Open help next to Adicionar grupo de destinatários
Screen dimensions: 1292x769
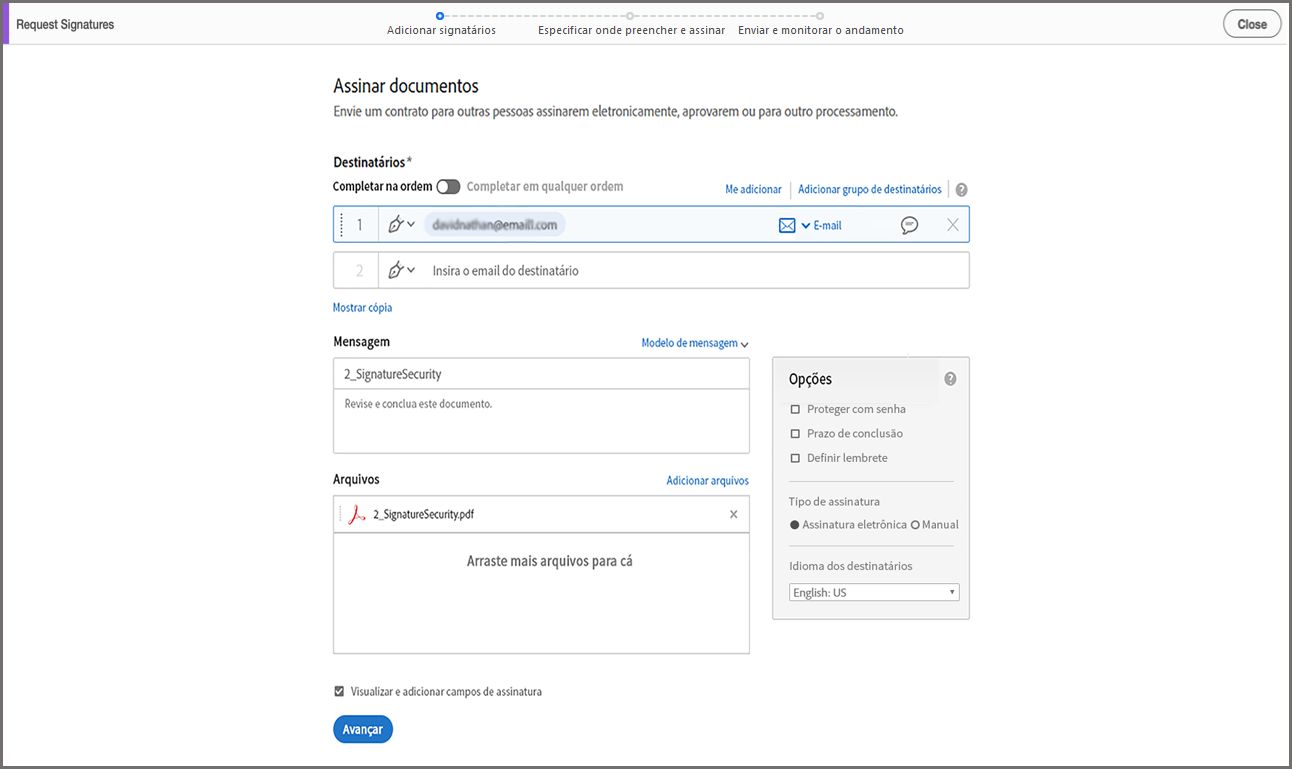(x=962, y=189)
